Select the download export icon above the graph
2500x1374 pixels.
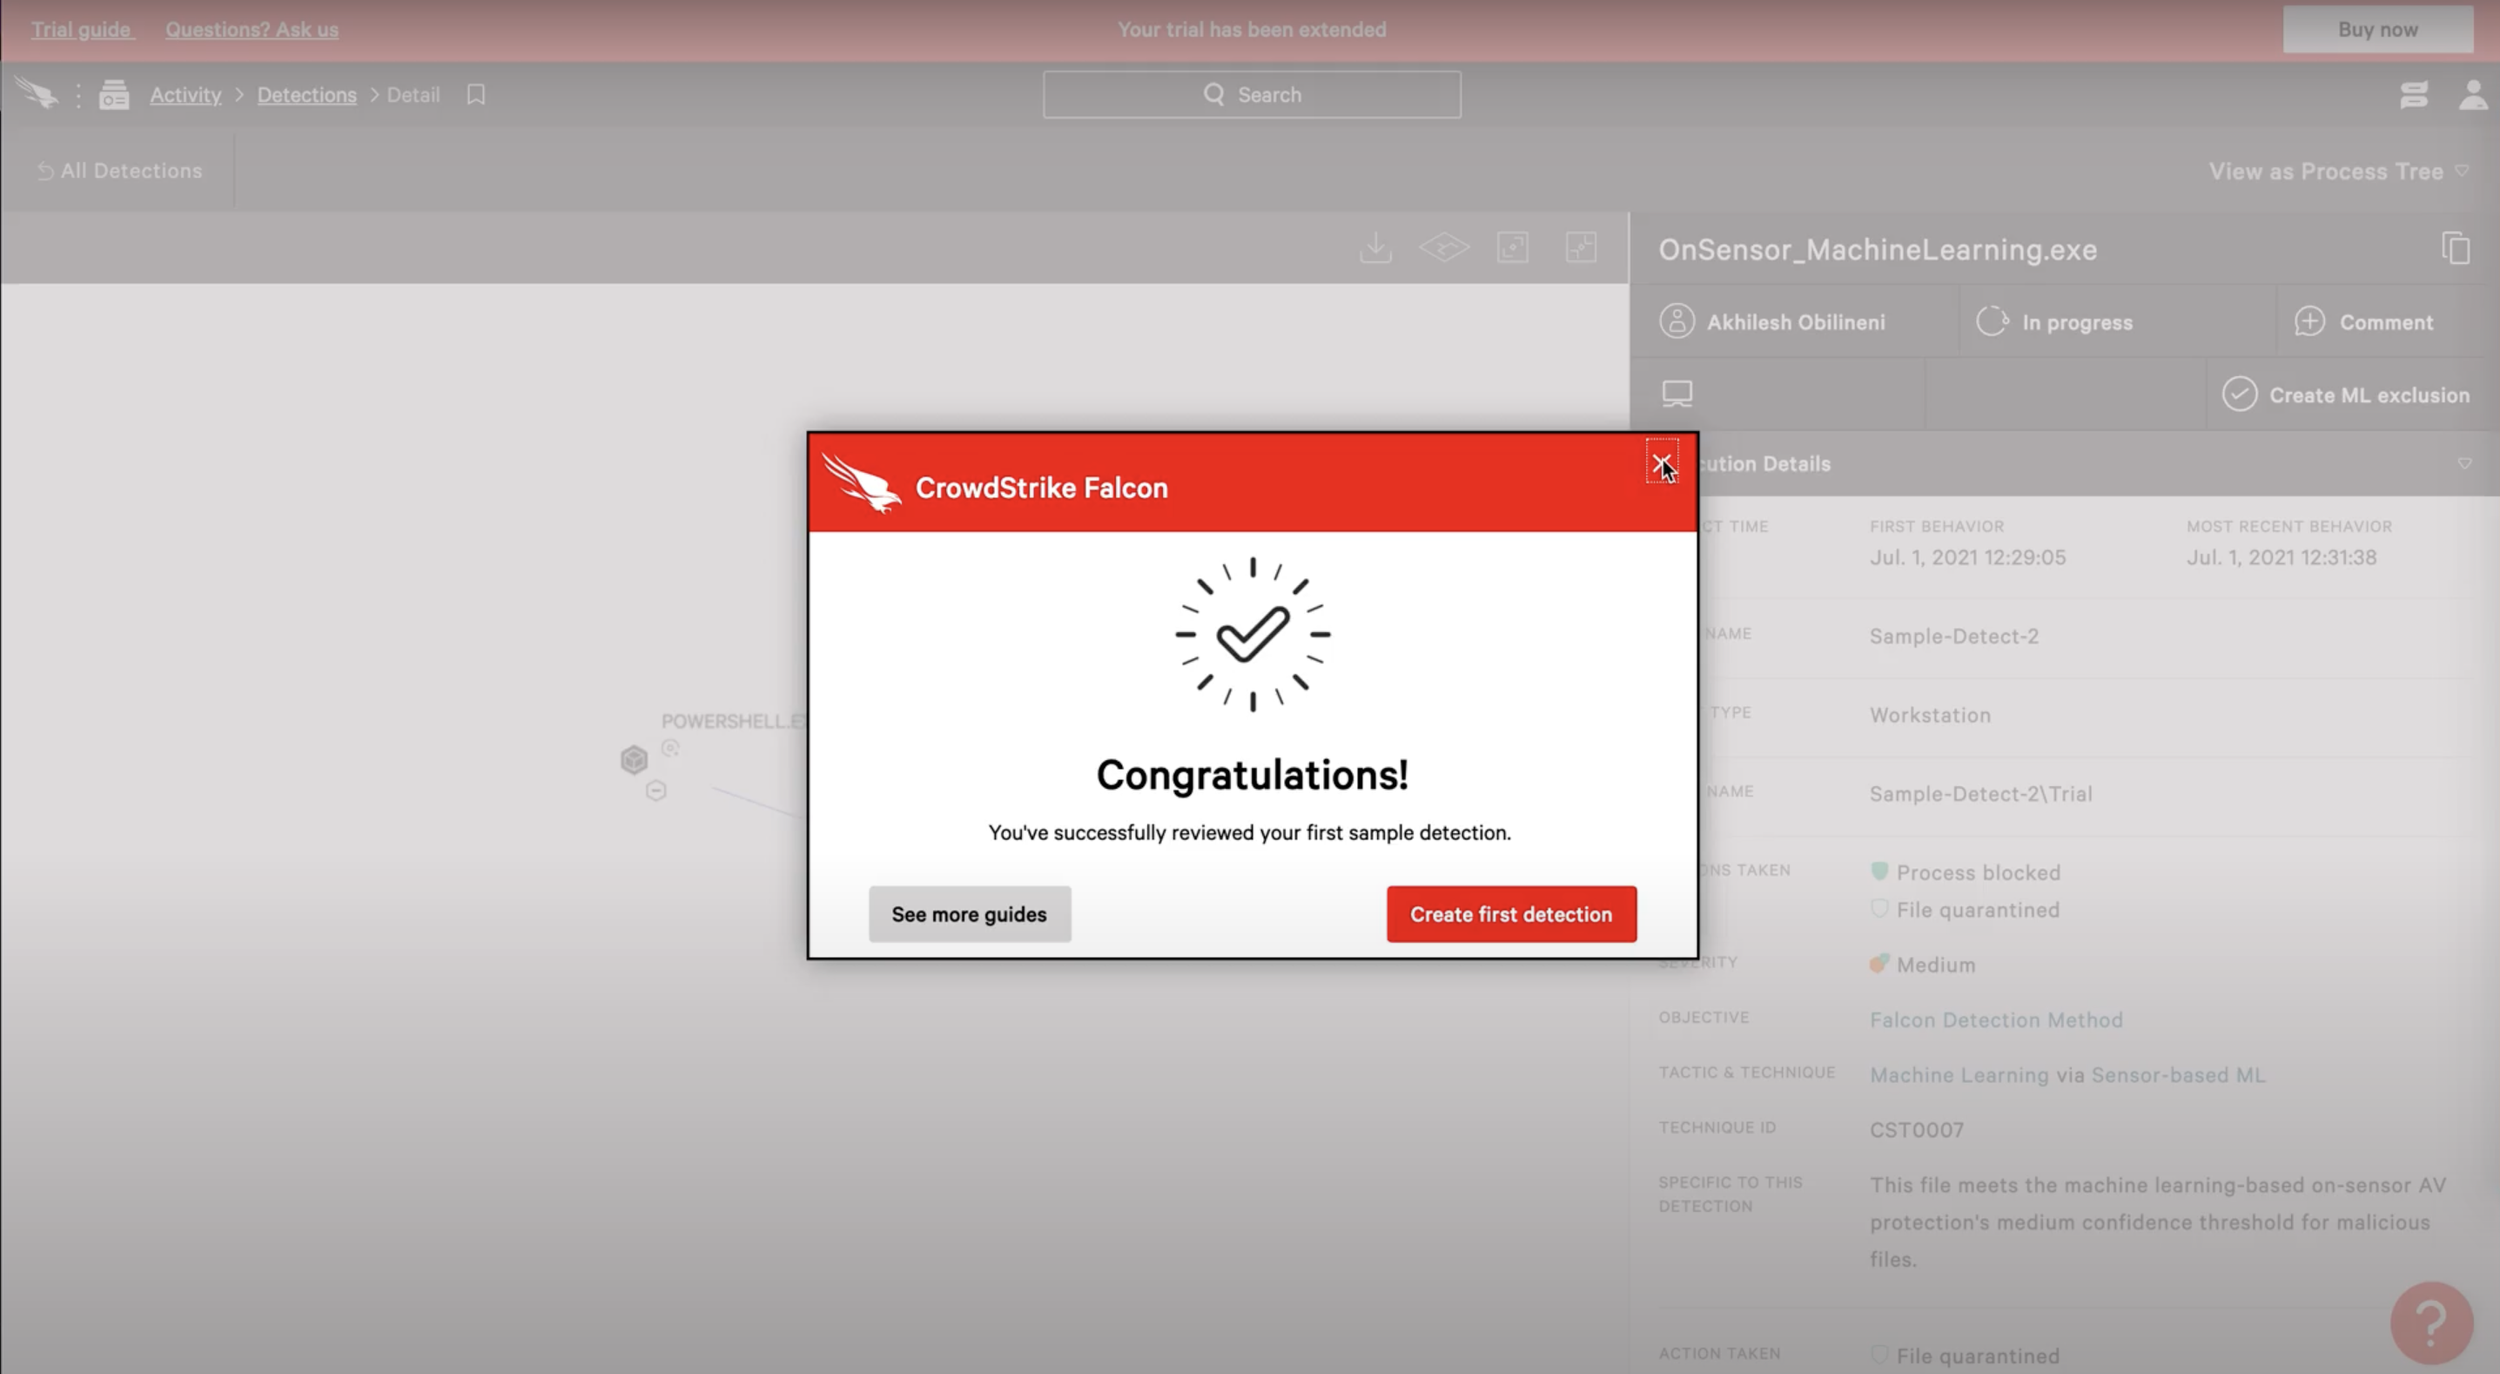coord(1376,247)
